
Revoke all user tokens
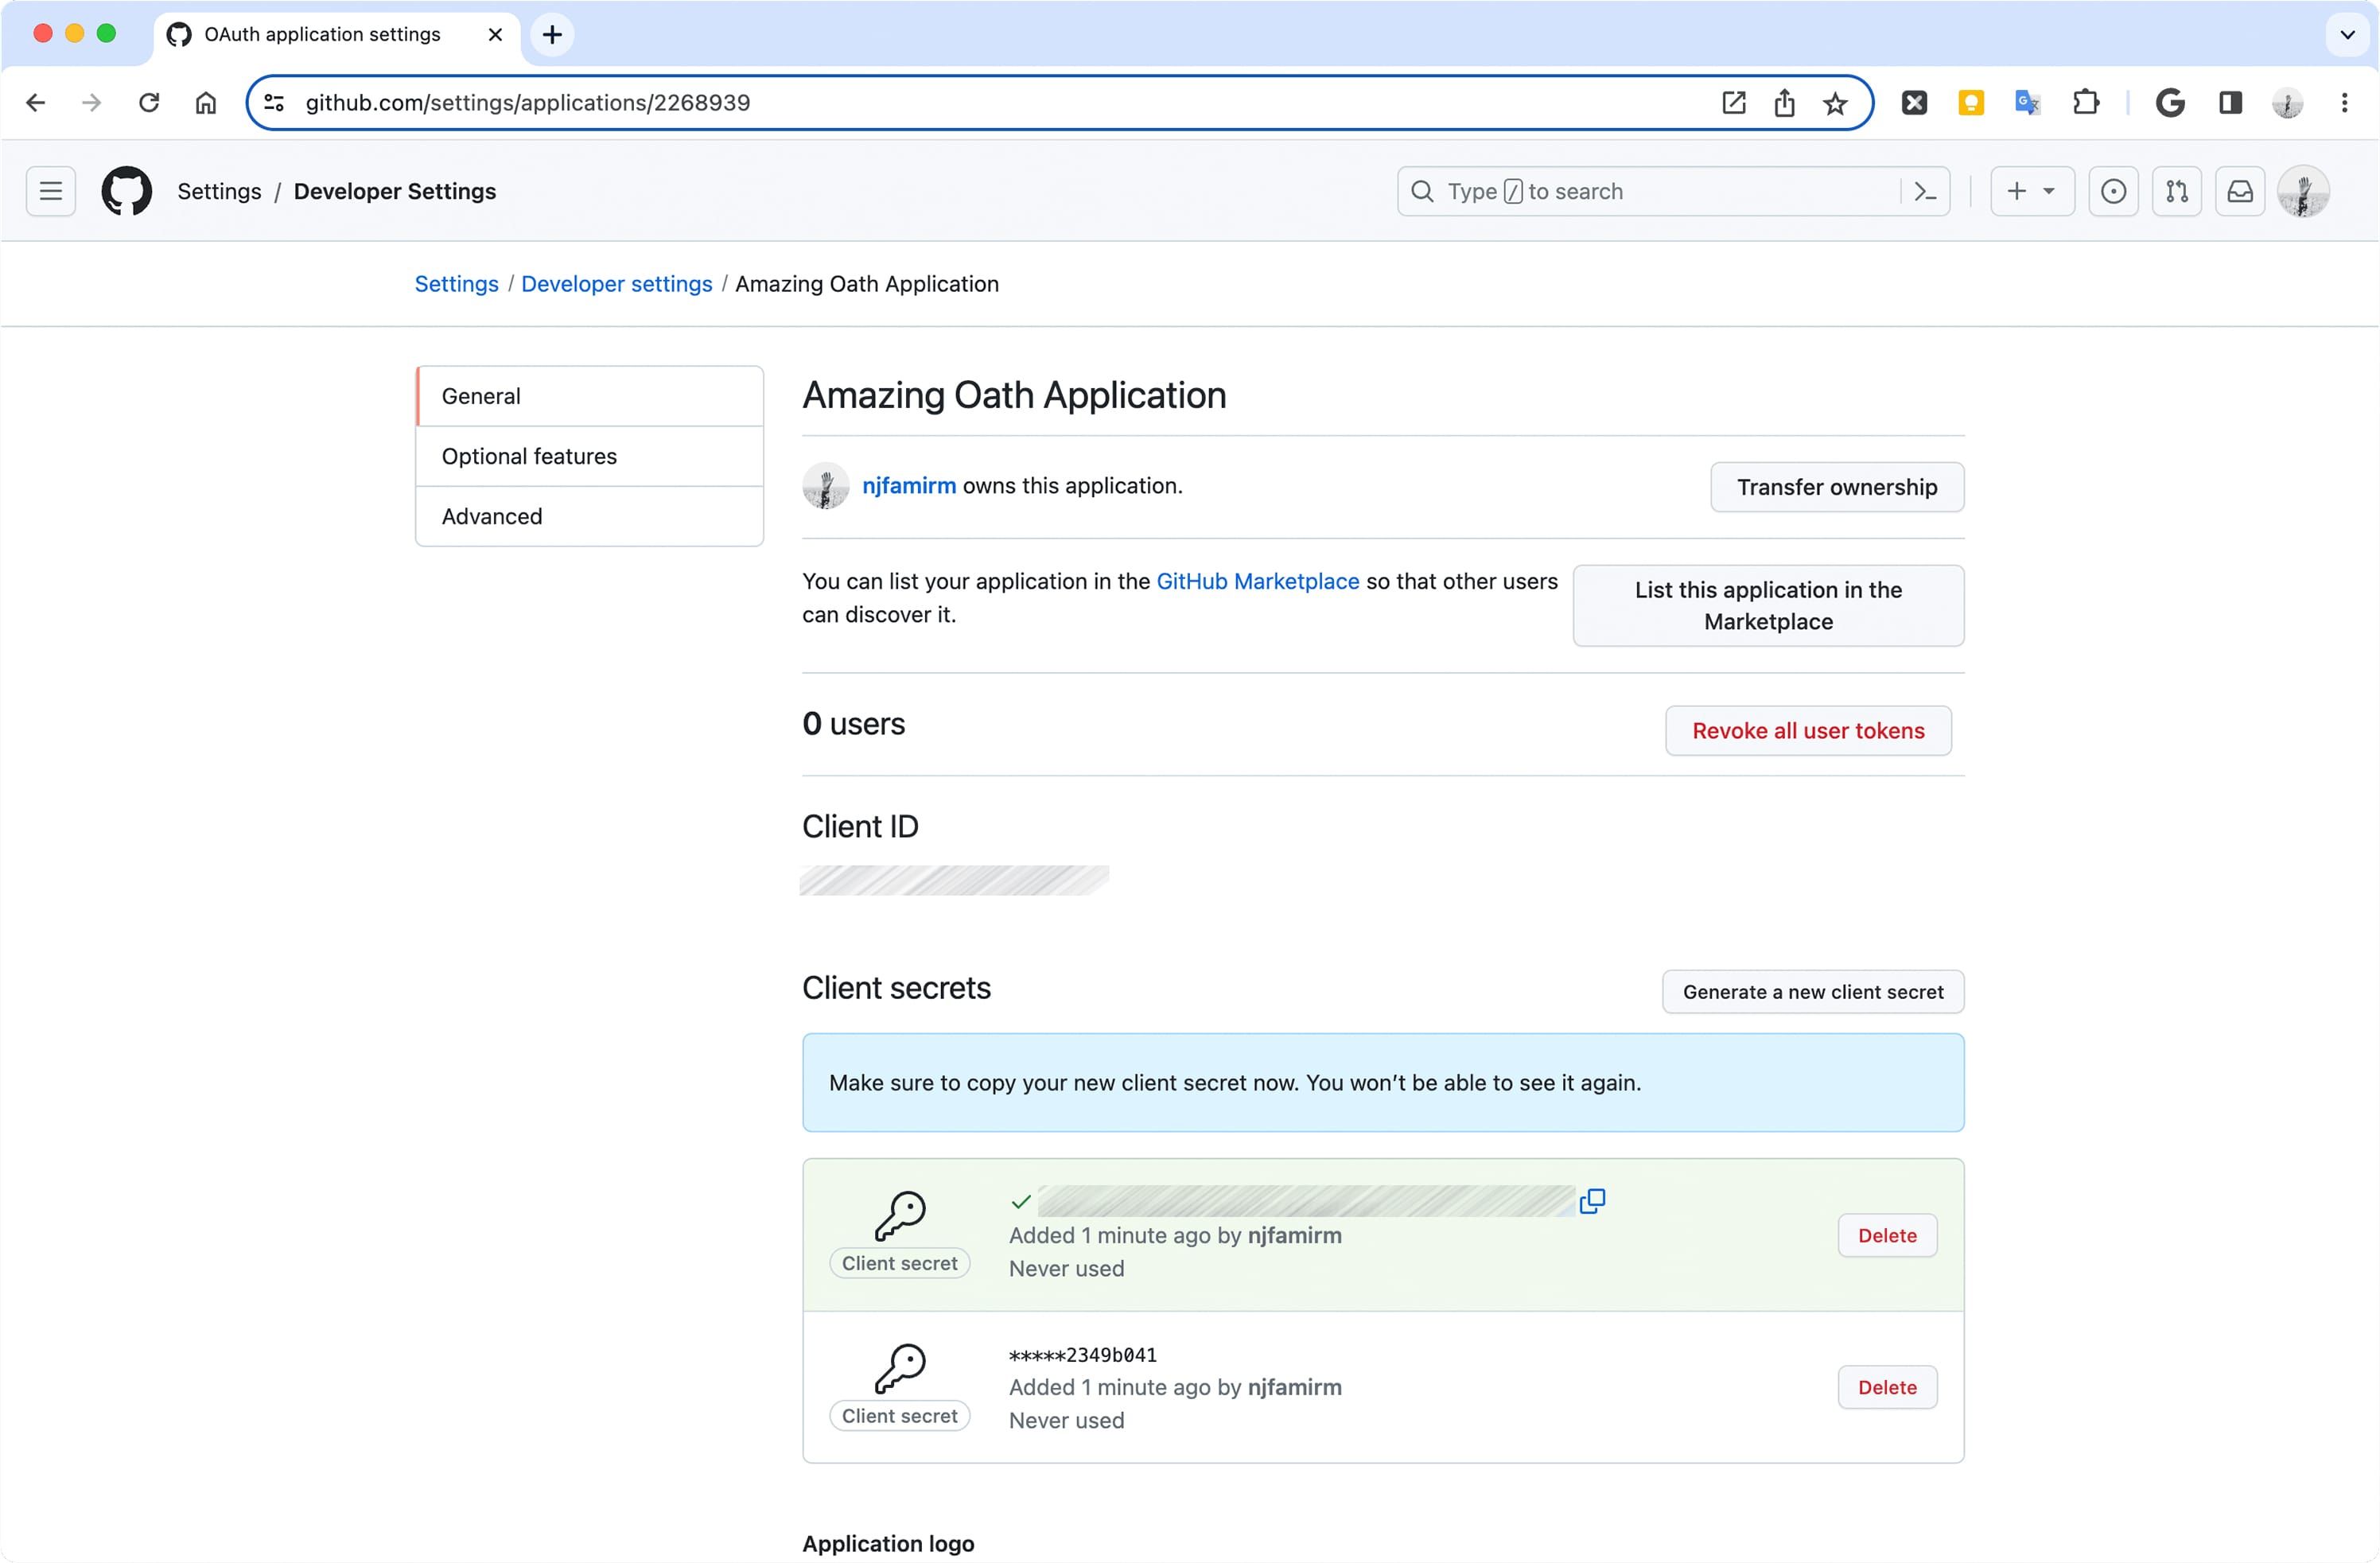(x=1808, y=729)
